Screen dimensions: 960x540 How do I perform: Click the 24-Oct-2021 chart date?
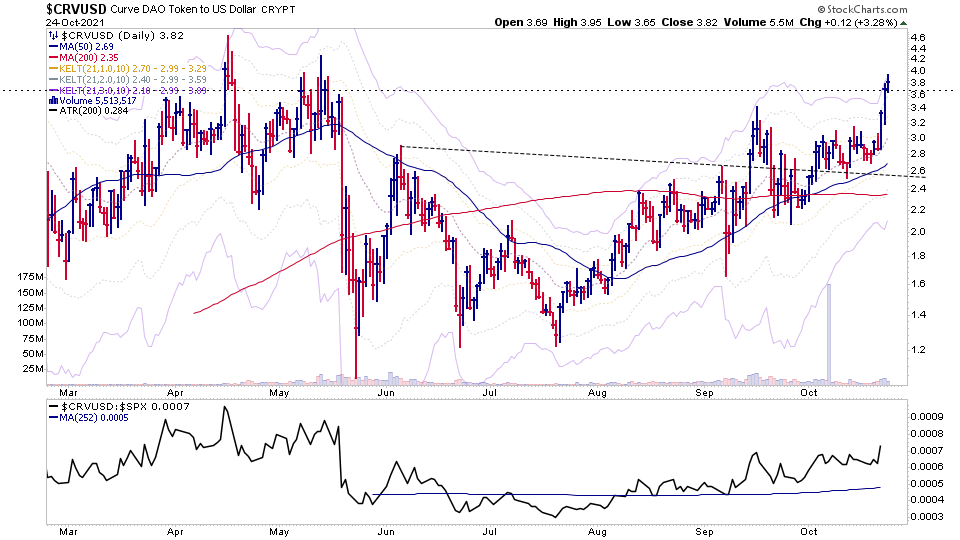75,23
